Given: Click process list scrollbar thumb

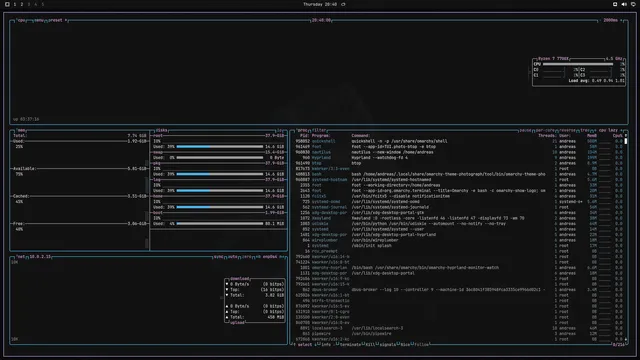Looking at the screenshot, I should (626, 141).
